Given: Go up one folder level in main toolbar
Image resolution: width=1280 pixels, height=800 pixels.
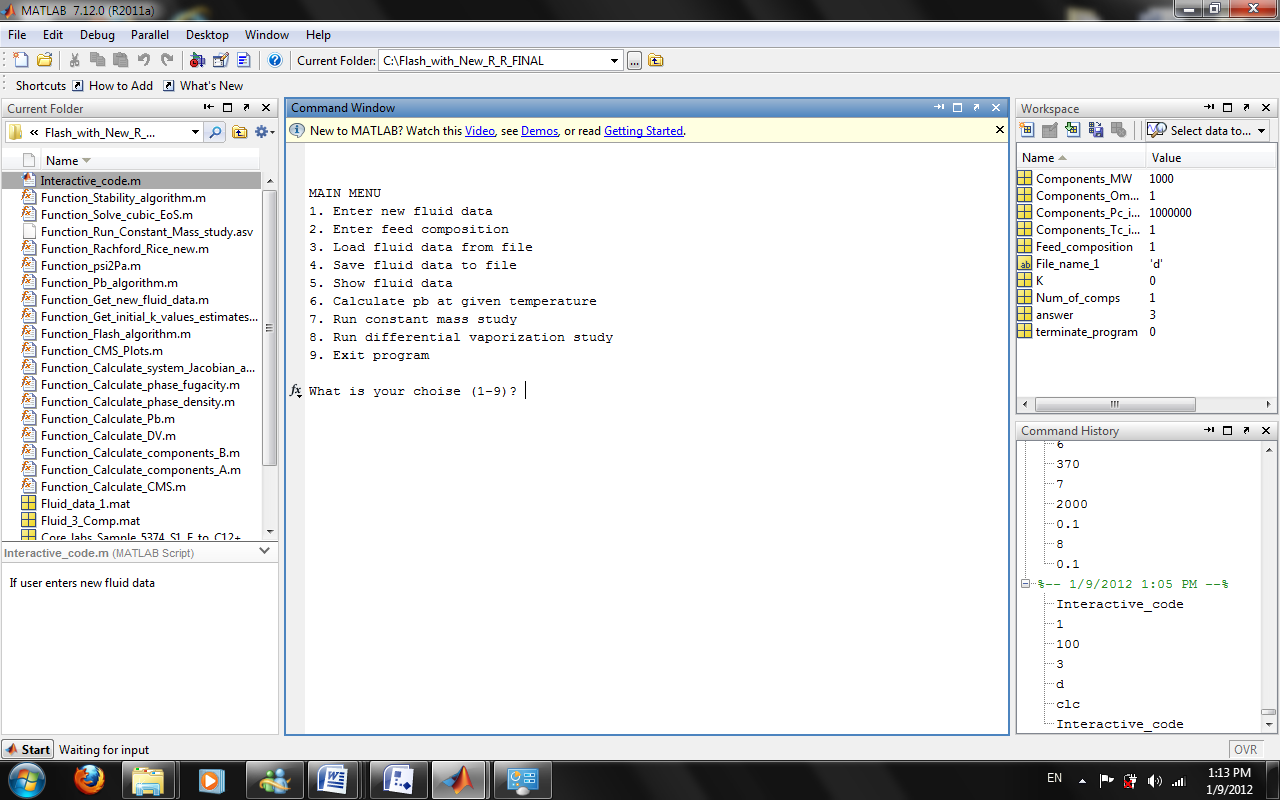Looking at the screenshot, I should tap(656, 61).
